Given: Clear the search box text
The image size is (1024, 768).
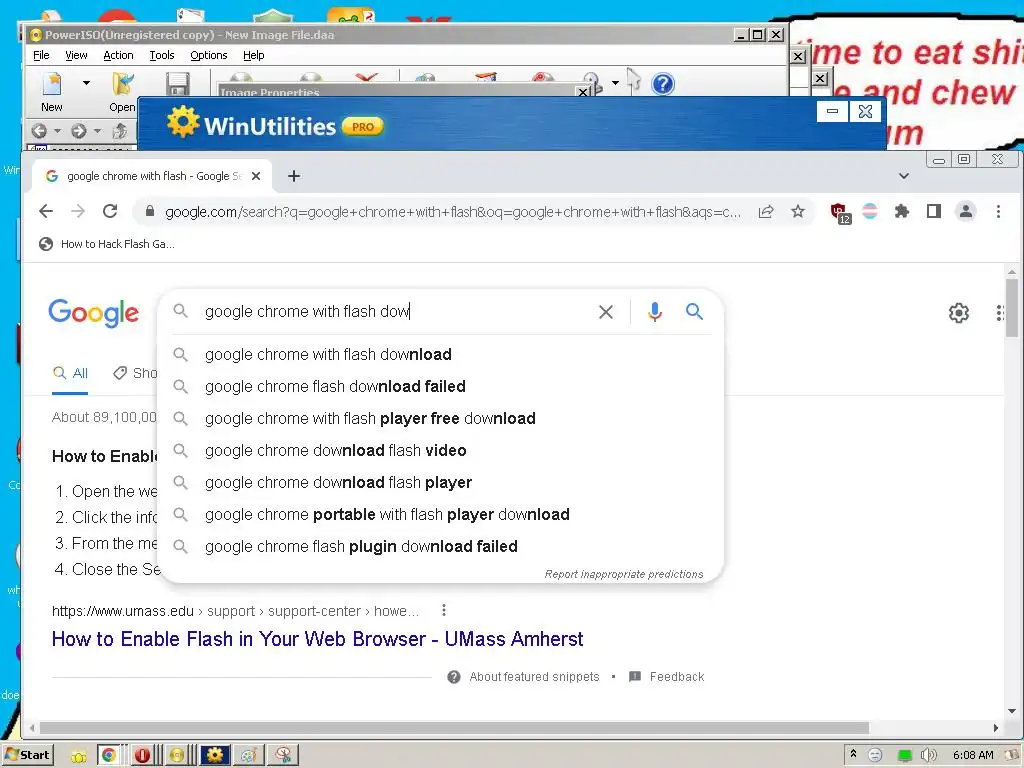Looking at the screenshot, I should 606,312.
